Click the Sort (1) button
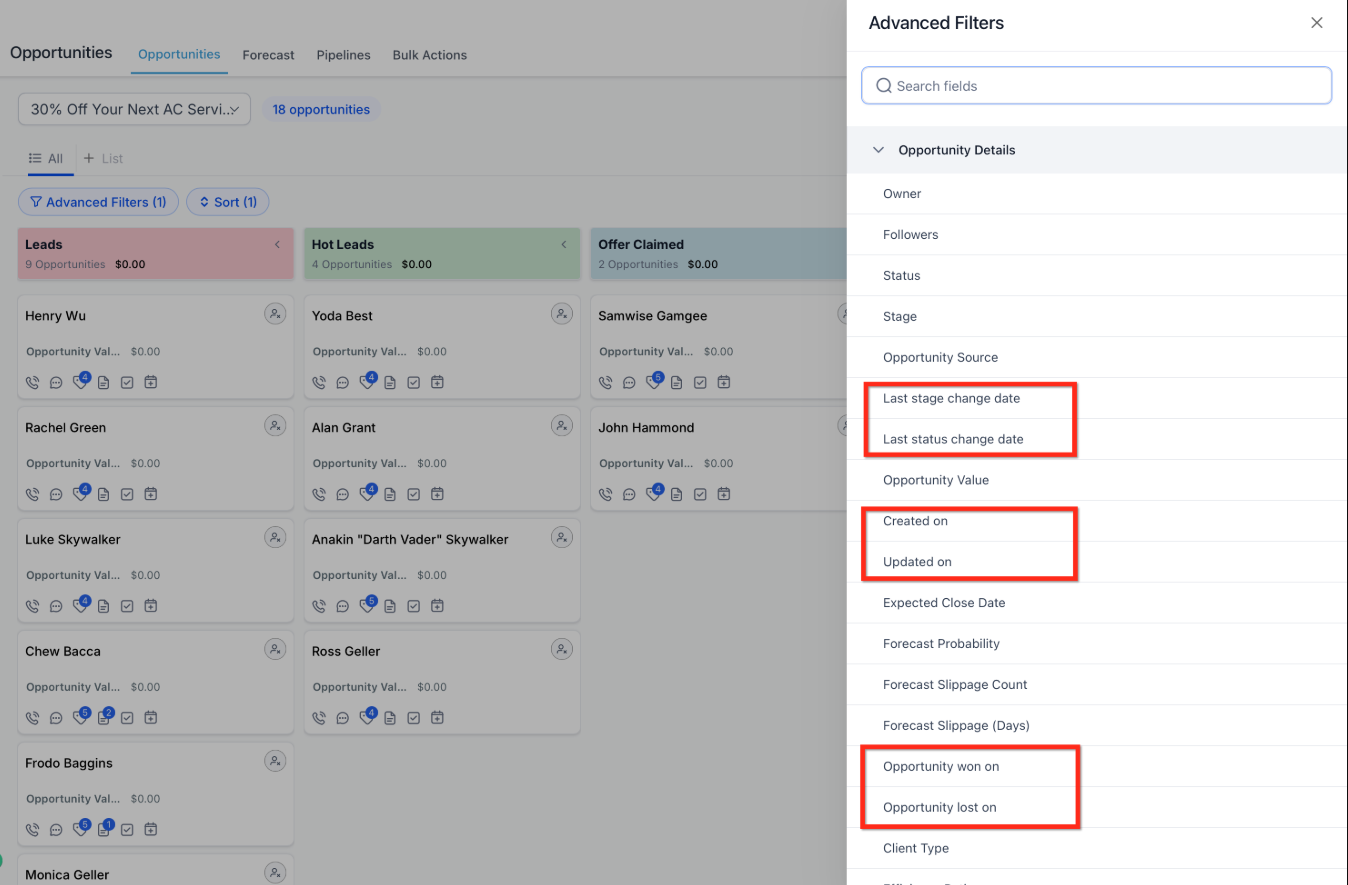The height and width of the screenshot is (885, 1348). tap(228, 202)
